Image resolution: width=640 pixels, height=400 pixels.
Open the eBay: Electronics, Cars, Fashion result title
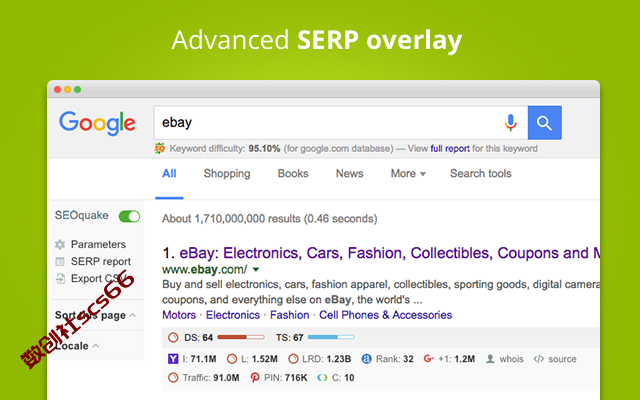coord(389,253)
